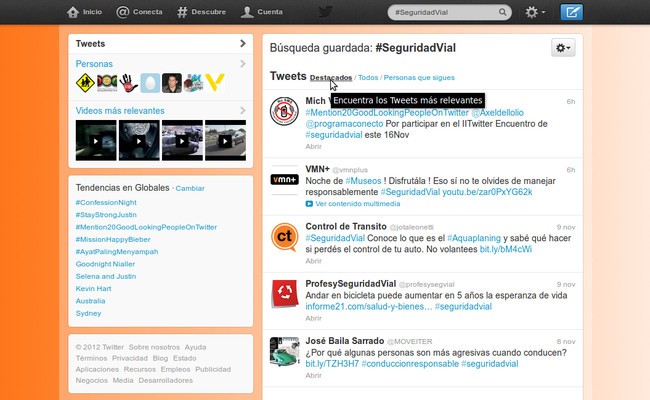
Task: Click the magnifier search icon
Action: pyautogui.click(x=502, y=12)
